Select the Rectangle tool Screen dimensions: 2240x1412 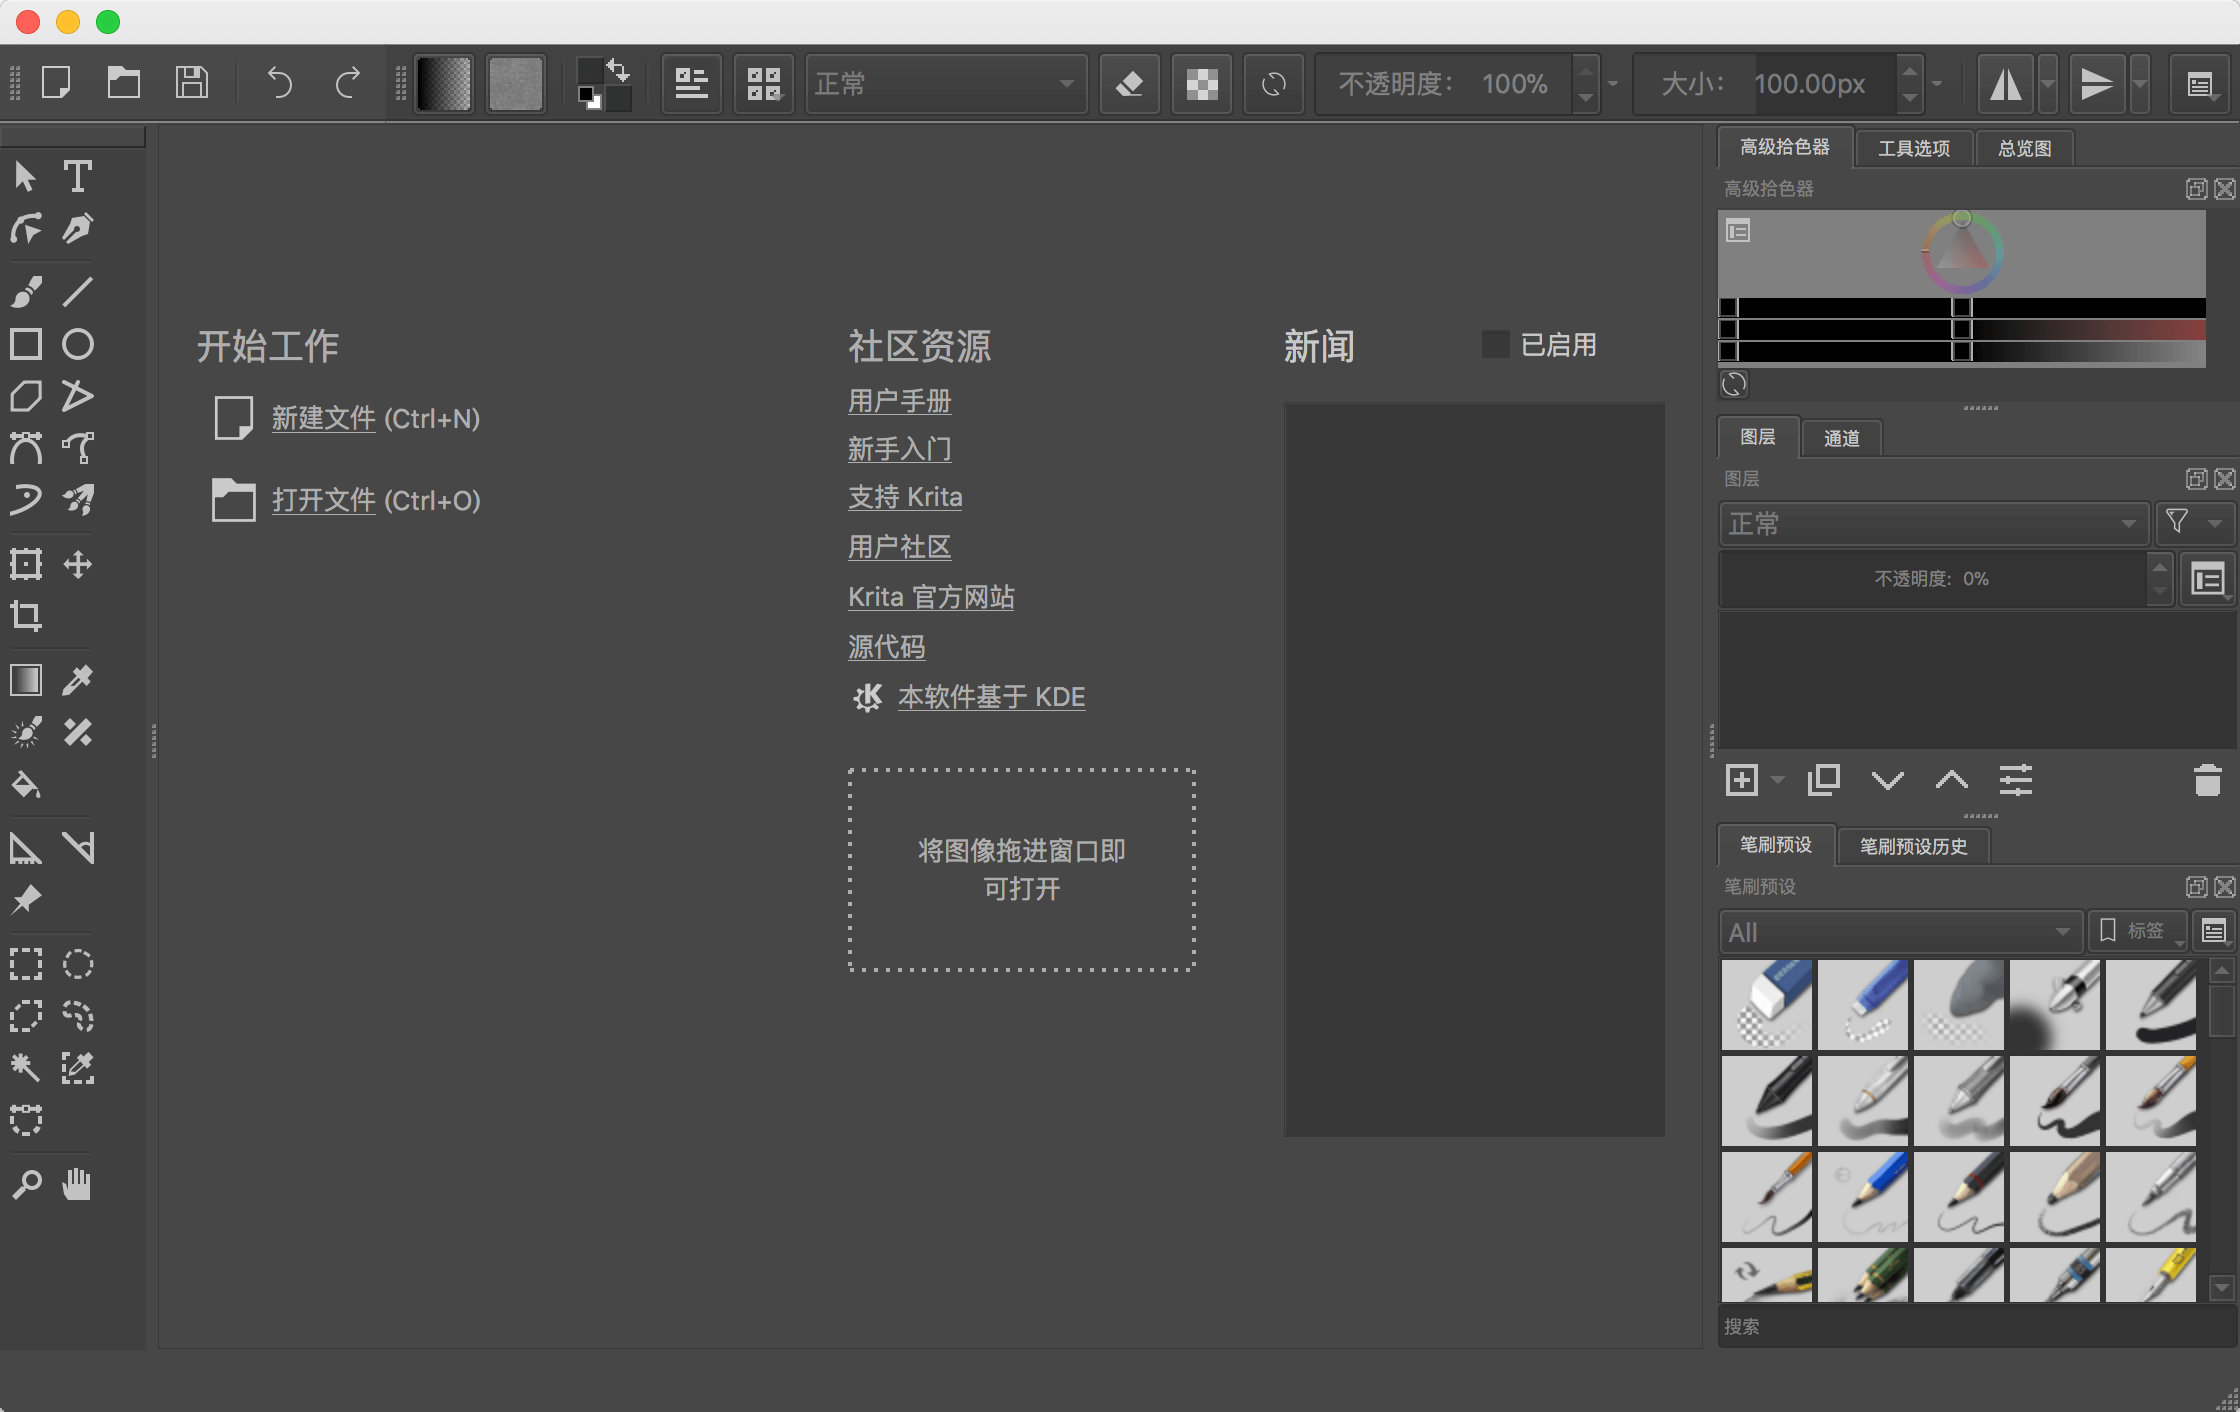(26, 344)
